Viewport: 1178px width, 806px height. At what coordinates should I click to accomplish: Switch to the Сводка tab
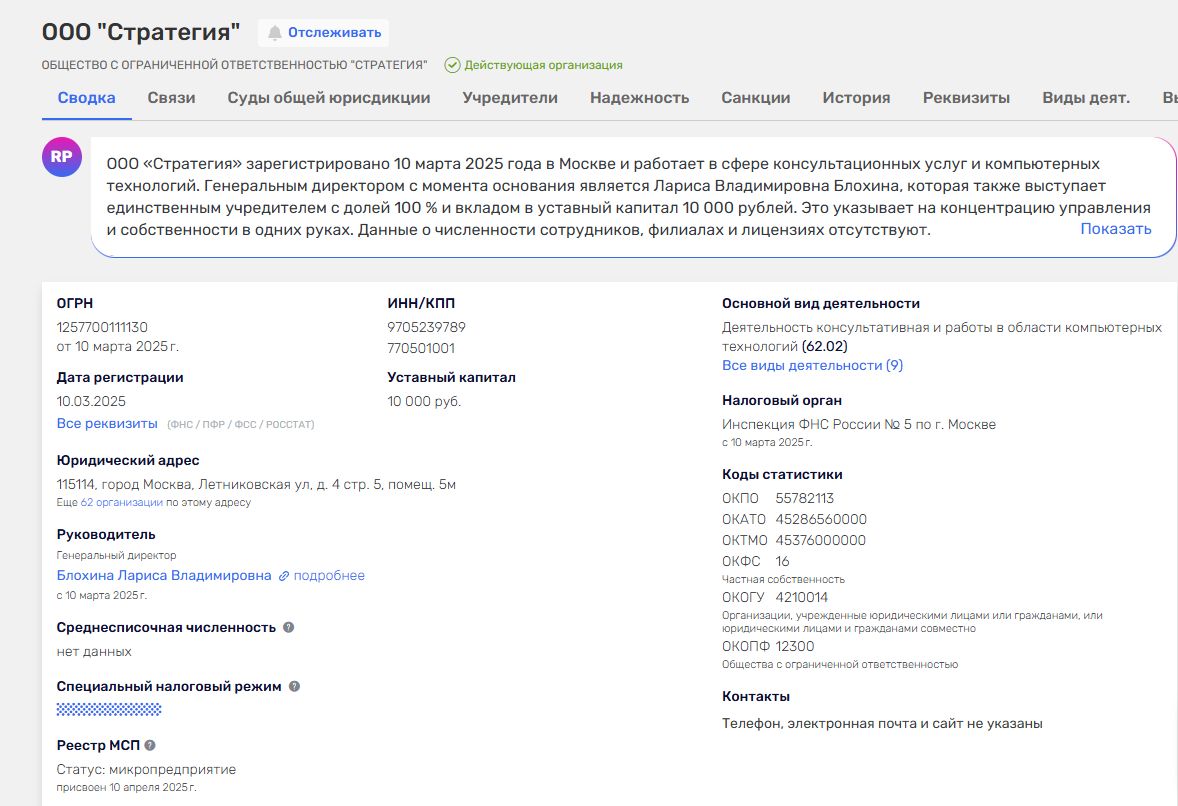86,98
